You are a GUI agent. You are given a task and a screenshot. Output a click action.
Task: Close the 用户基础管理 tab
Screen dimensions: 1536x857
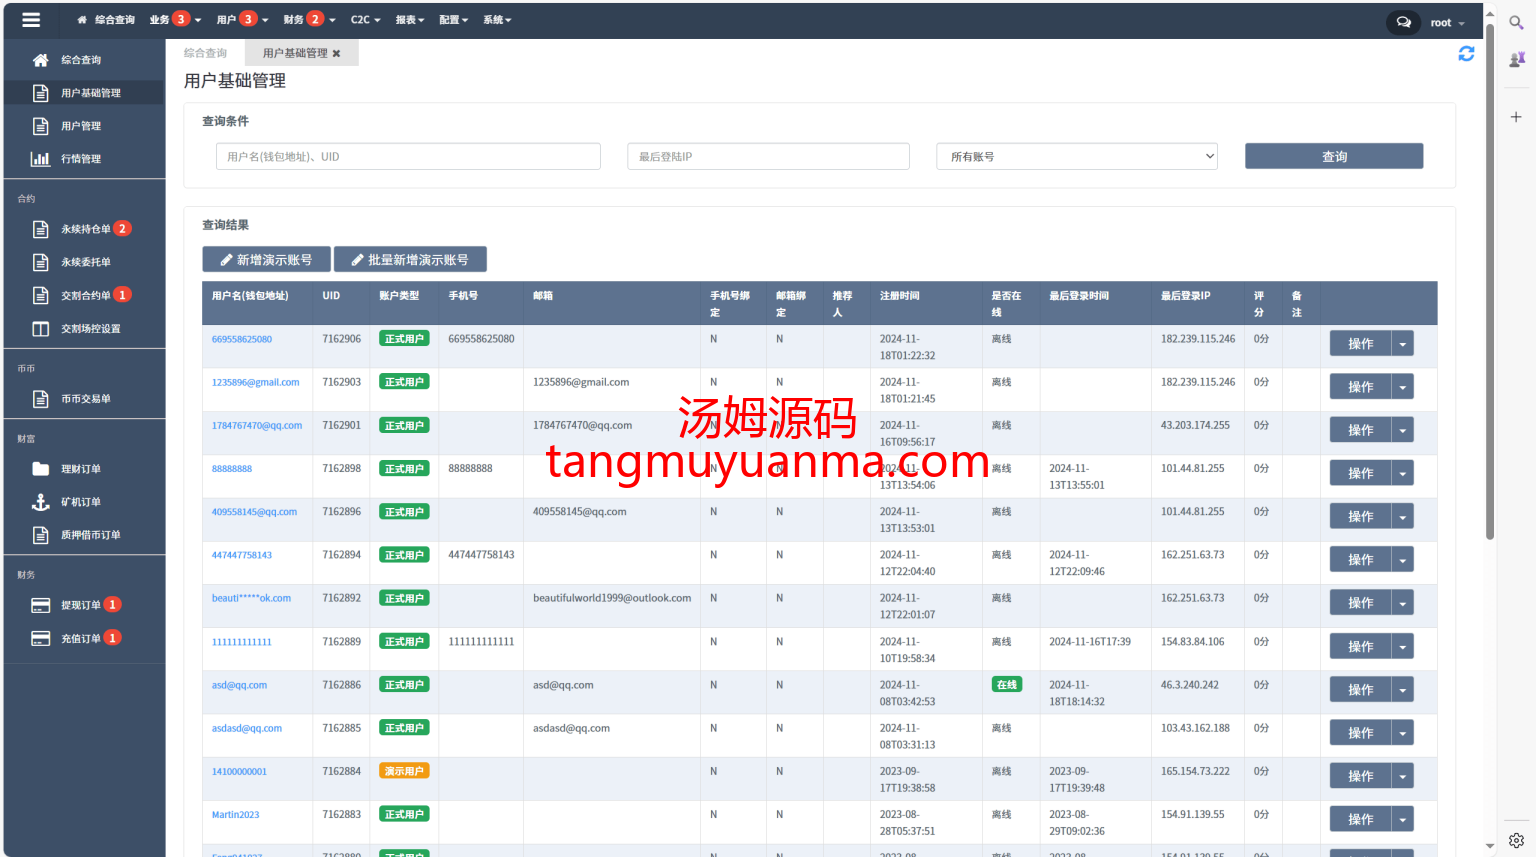point(337,54)
